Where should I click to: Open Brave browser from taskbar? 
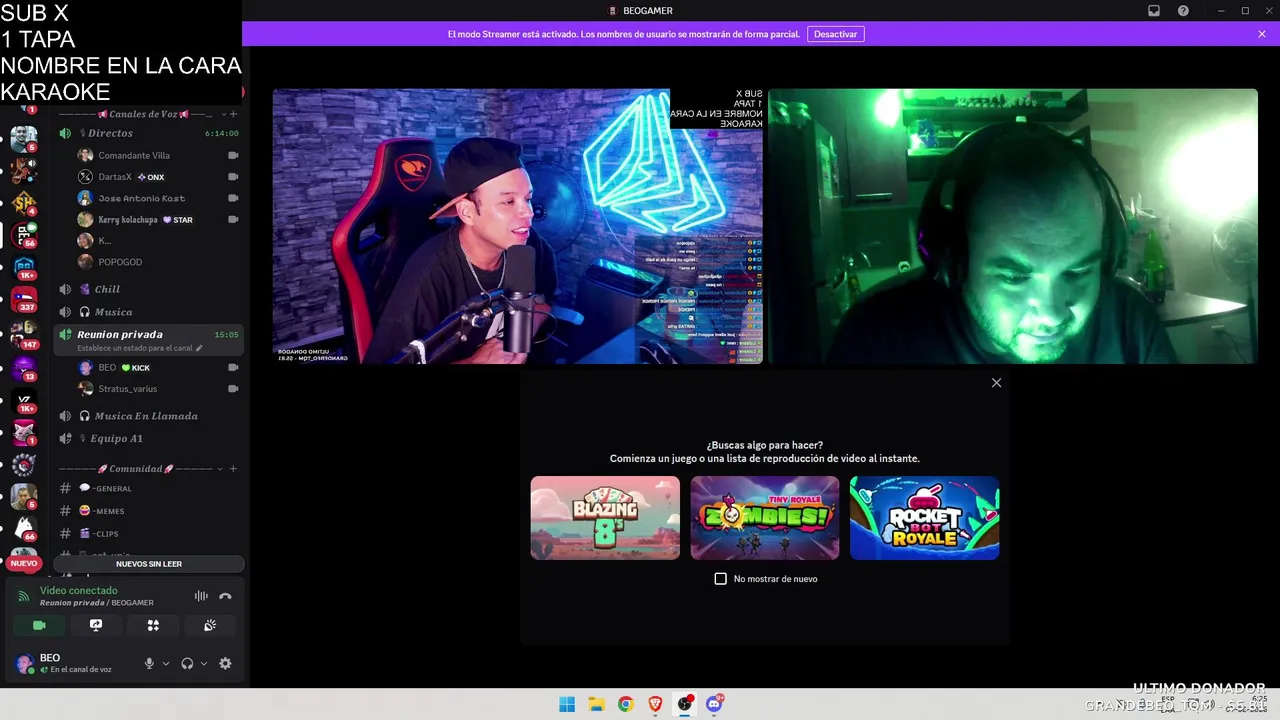click(655, 704)
